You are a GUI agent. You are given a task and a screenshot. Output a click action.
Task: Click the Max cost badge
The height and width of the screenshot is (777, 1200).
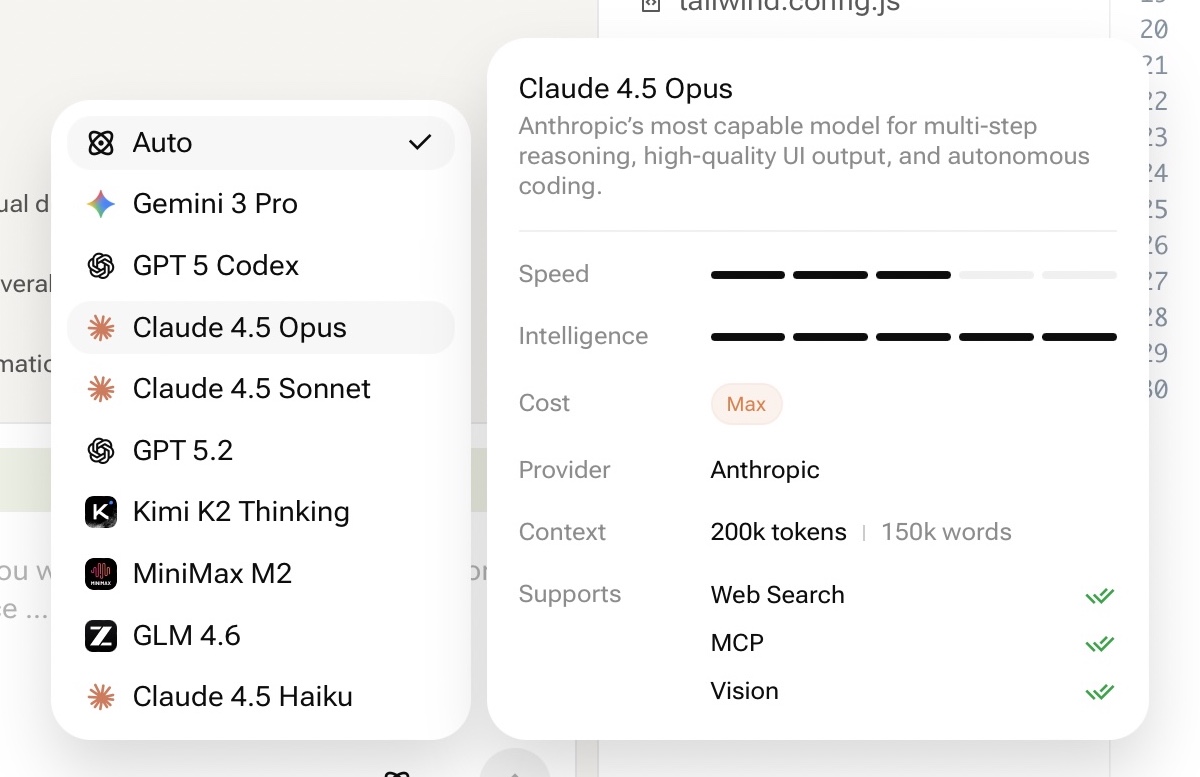tap(746, 404)
